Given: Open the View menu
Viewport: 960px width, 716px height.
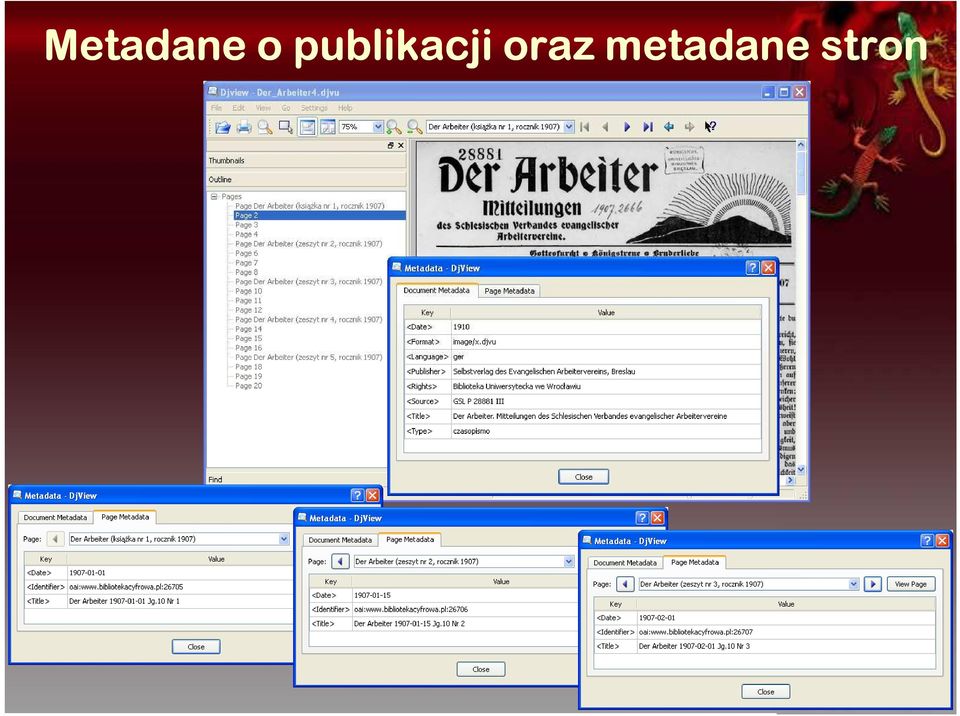Looking at the screenshot, I should coord(263,108).
